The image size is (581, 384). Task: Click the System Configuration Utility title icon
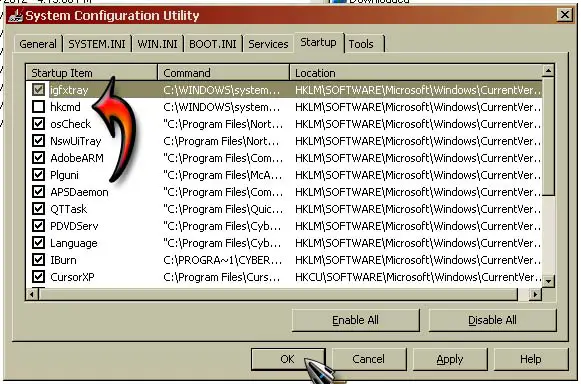click(x=16, y=16)
